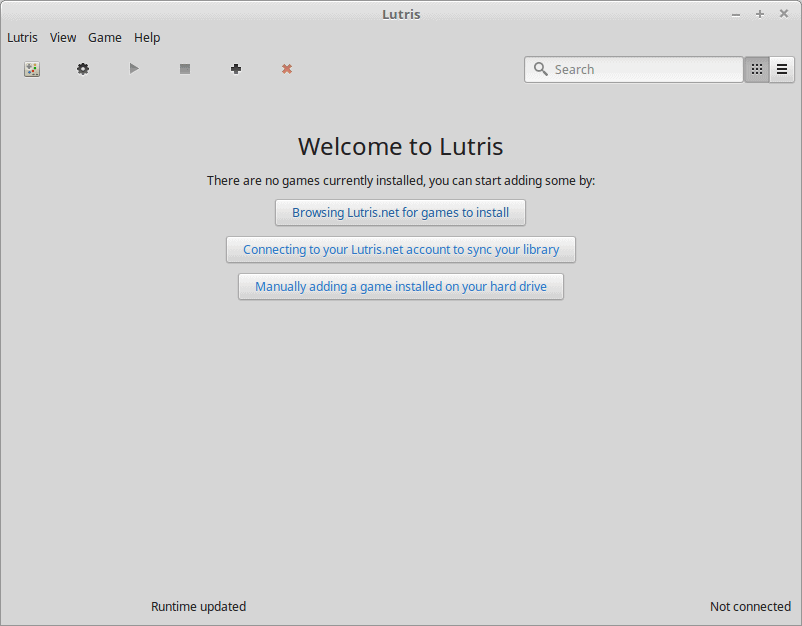This screenshot has width=802, height=626.
Task: Add a game with the plus icon
Action: (236, 69)
